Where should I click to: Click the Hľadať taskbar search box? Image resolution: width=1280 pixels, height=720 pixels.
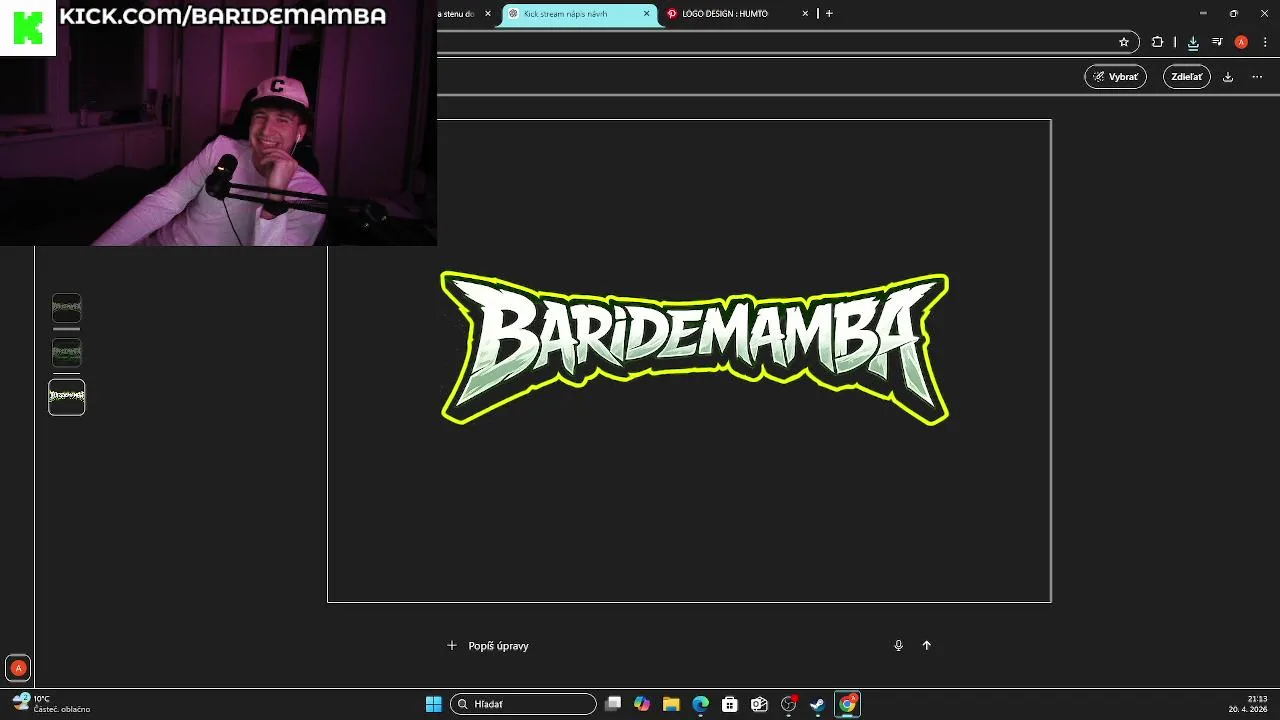(x=523, y=704)
